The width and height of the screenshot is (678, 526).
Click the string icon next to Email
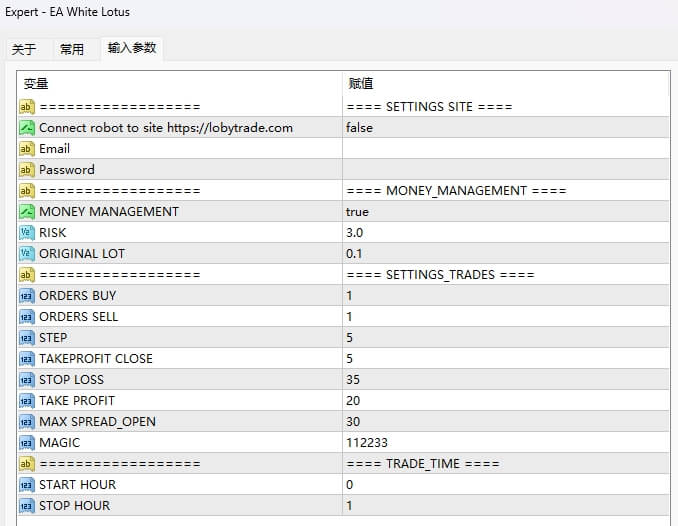[27, 149]
